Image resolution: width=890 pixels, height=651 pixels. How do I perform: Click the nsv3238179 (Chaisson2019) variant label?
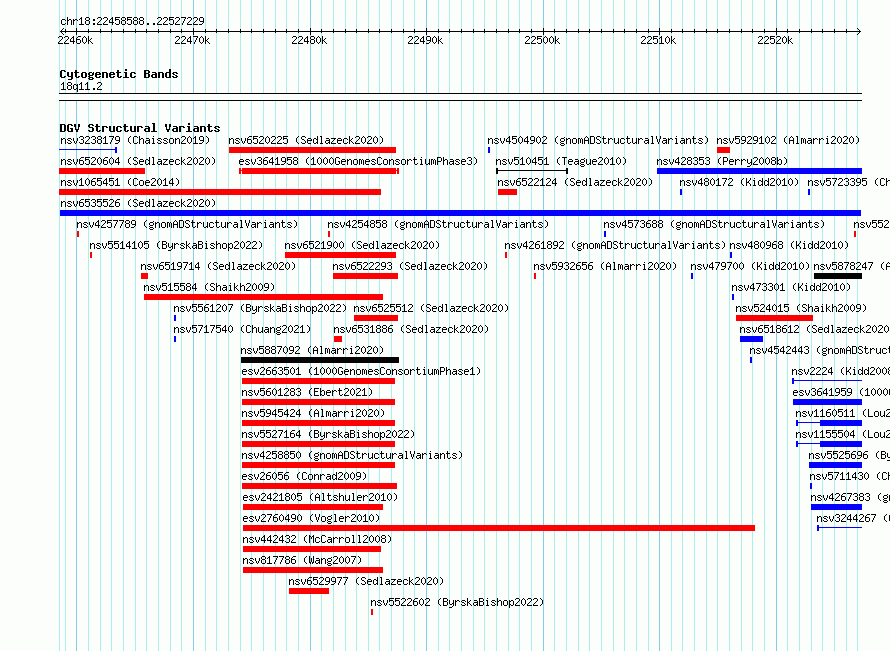click(135, 140)
